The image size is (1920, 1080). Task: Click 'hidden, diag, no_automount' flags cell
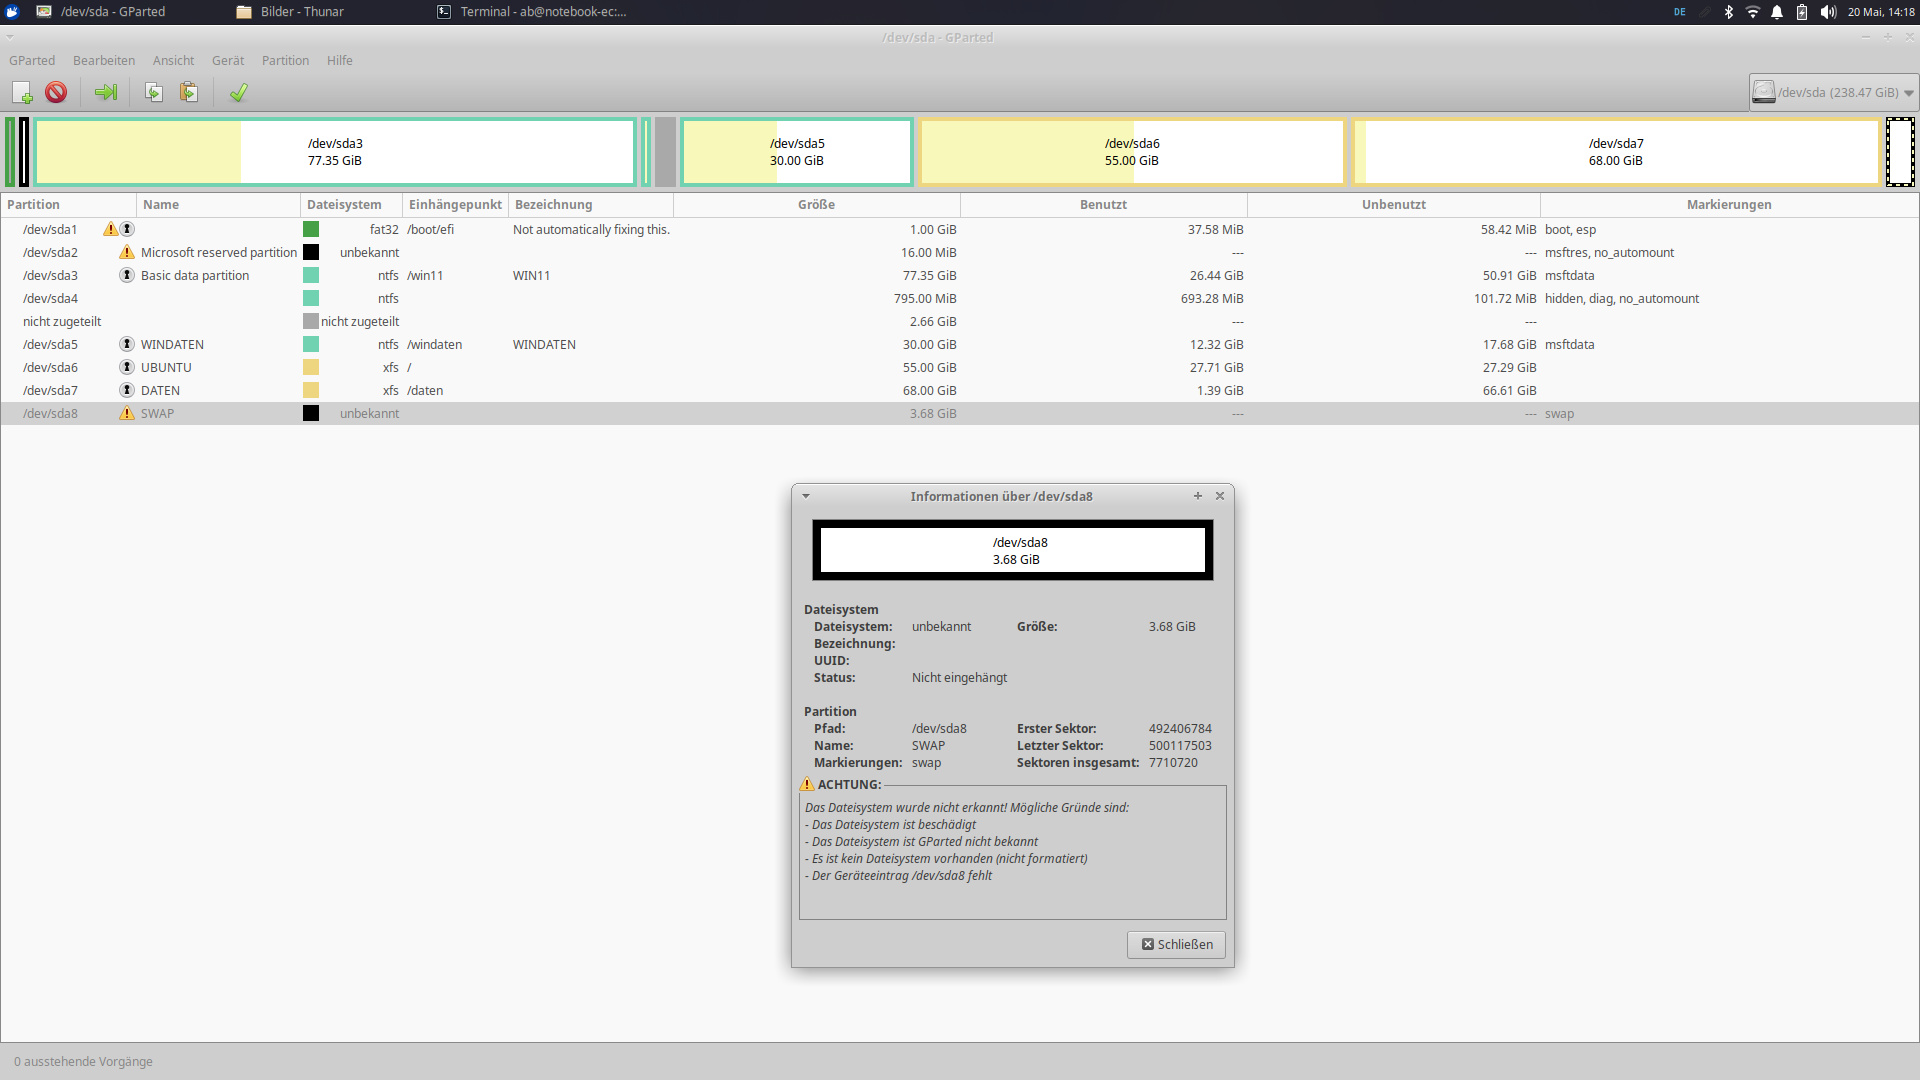coord(1621,299)
